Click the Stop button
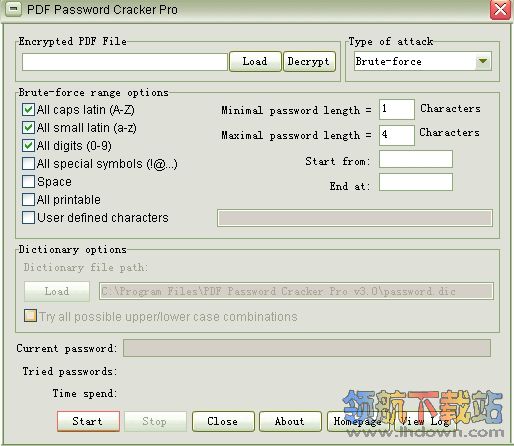Image resolution: width=514 pixels, height=446 pixels. [x=155, y=421]
